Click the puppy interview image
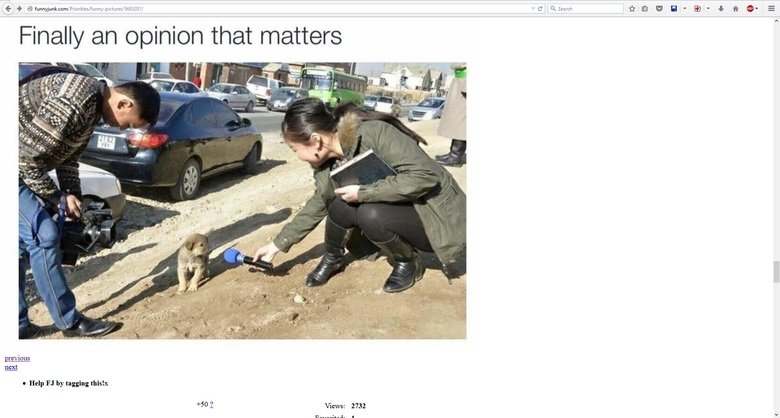The image size is (780, 418). 242,201
